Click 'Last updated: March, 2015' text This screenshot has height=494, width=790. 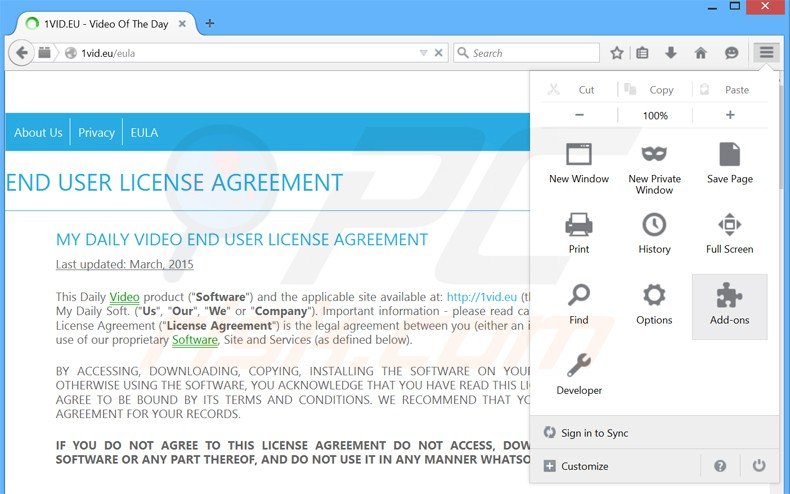124,264
